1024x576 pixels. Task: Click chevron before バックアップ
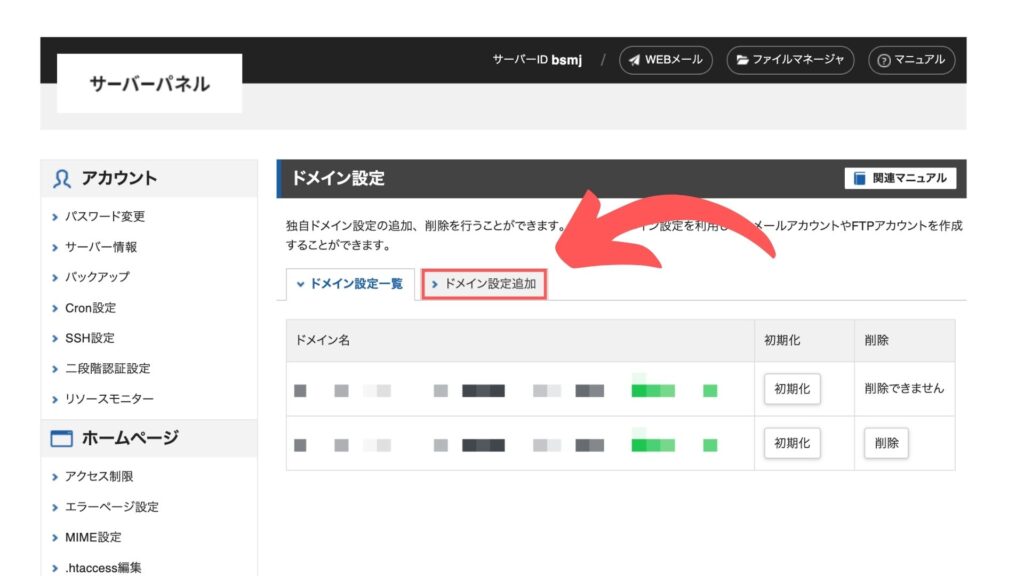click(x=55, y=278)
